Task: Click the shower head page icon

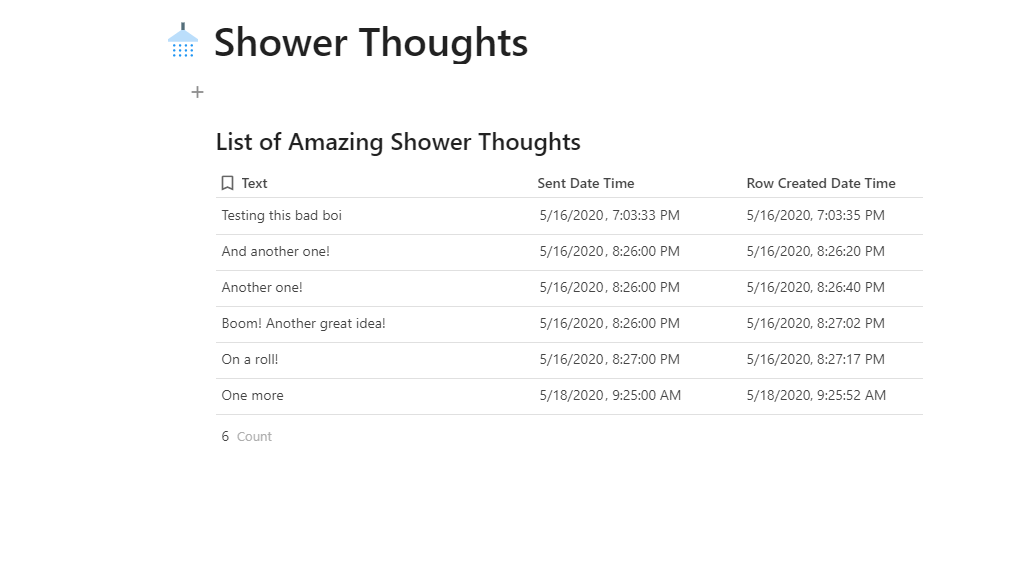Action: 183,41
